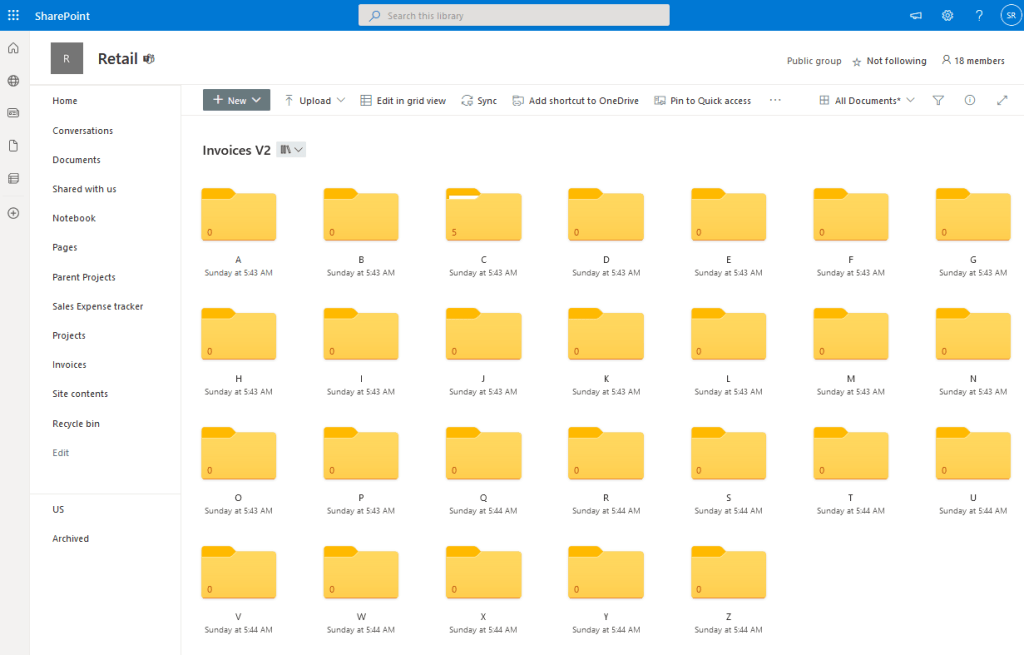The height and width of the screenshot is (655, 1024).
Task: Sync the library with the Sync icon
Action: coord(479,100)
